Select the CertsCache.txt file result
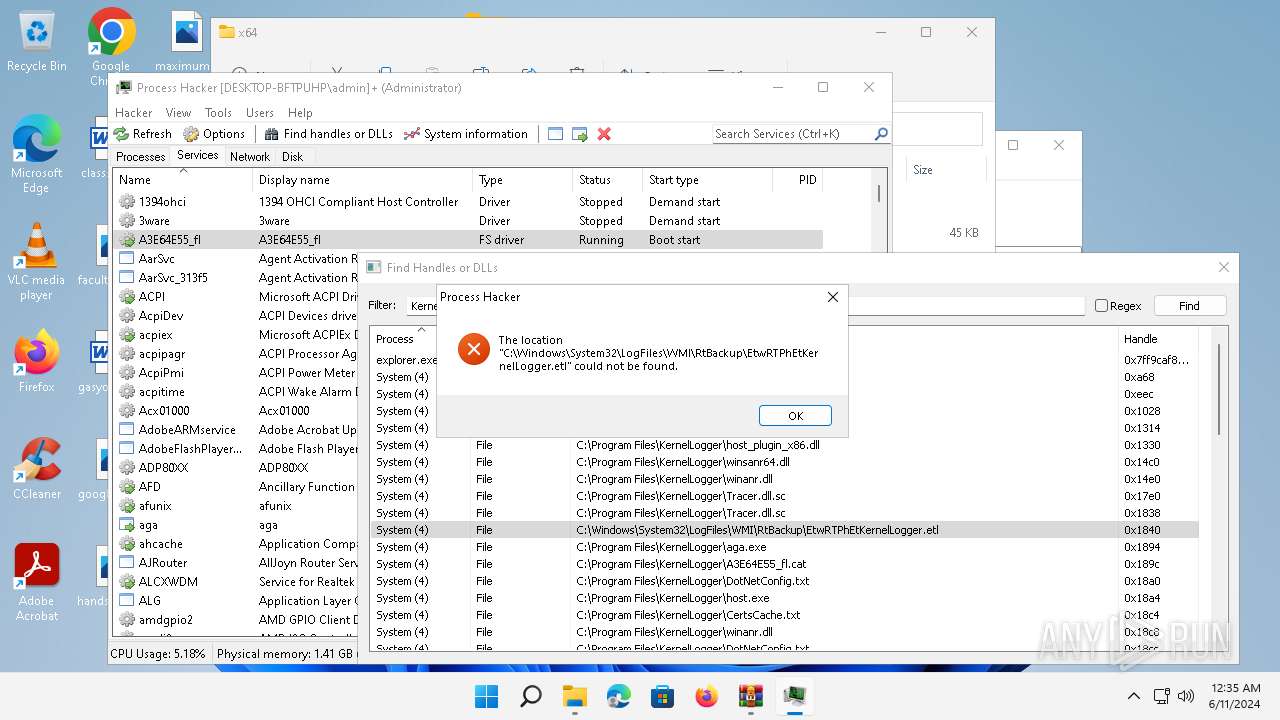This screenshot has height=720, width=1280. [x=784, y=615]
